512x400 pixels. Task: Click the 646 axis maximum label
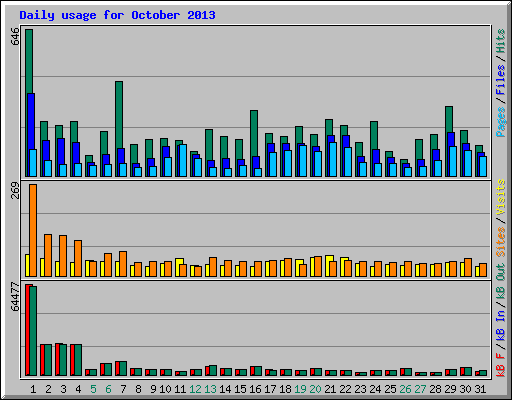[15, 37]
